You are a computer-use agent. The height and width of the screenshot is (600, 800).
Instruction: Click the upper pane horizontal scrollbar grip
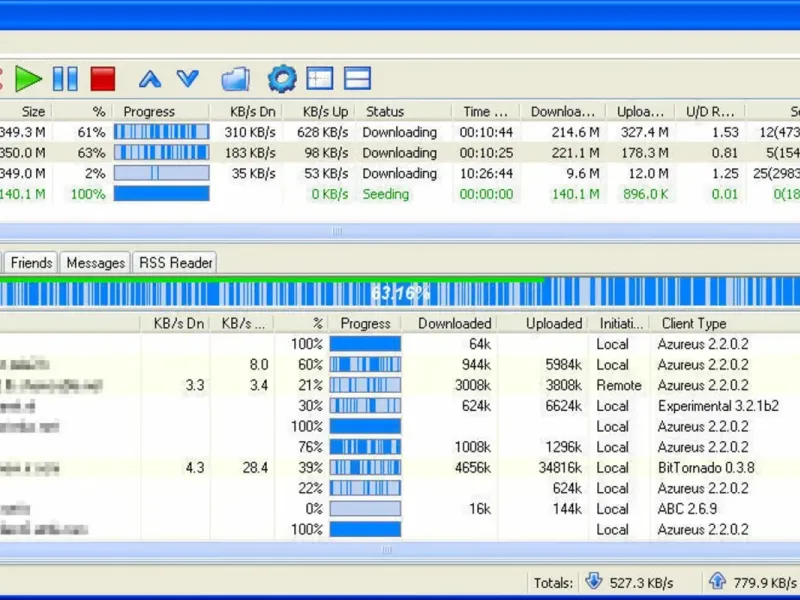point(337,231)
